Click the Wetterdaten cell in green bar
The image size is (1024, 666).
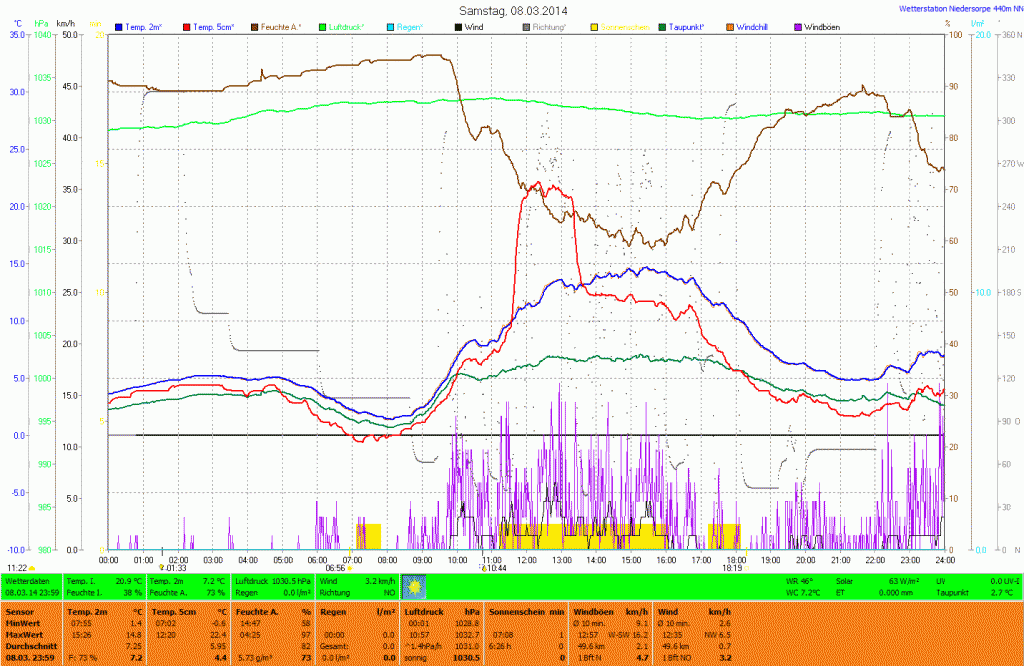point(27,580)
